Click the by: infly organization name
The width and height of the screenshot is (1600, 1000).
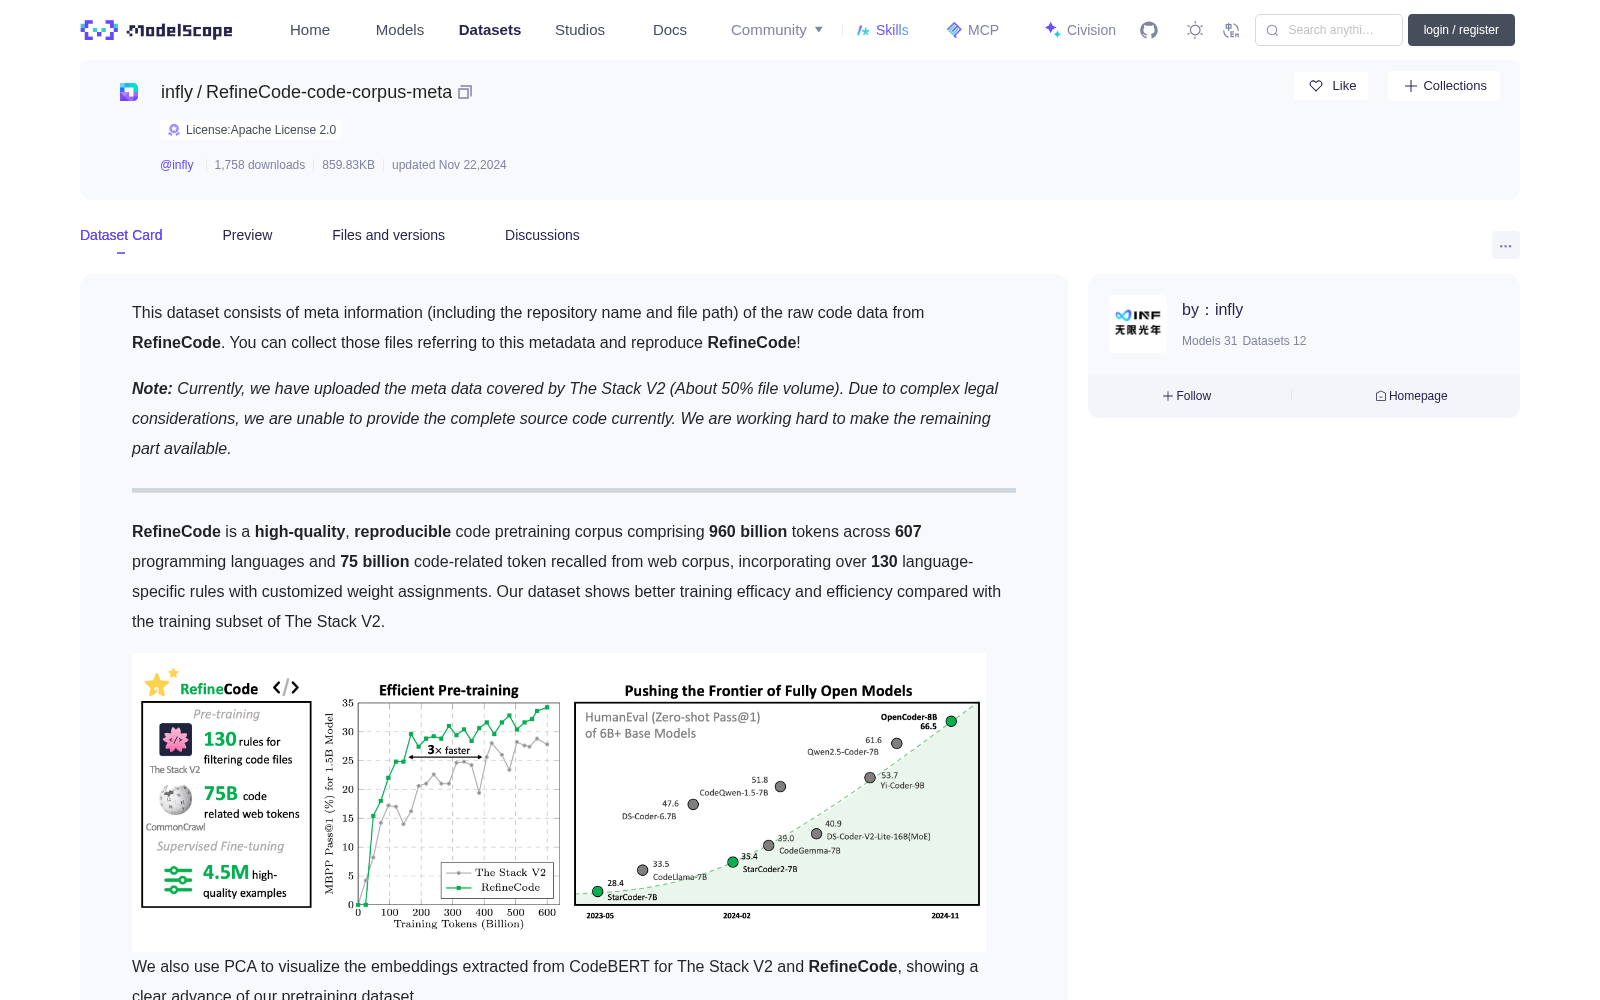click(x=1212, y=310)
